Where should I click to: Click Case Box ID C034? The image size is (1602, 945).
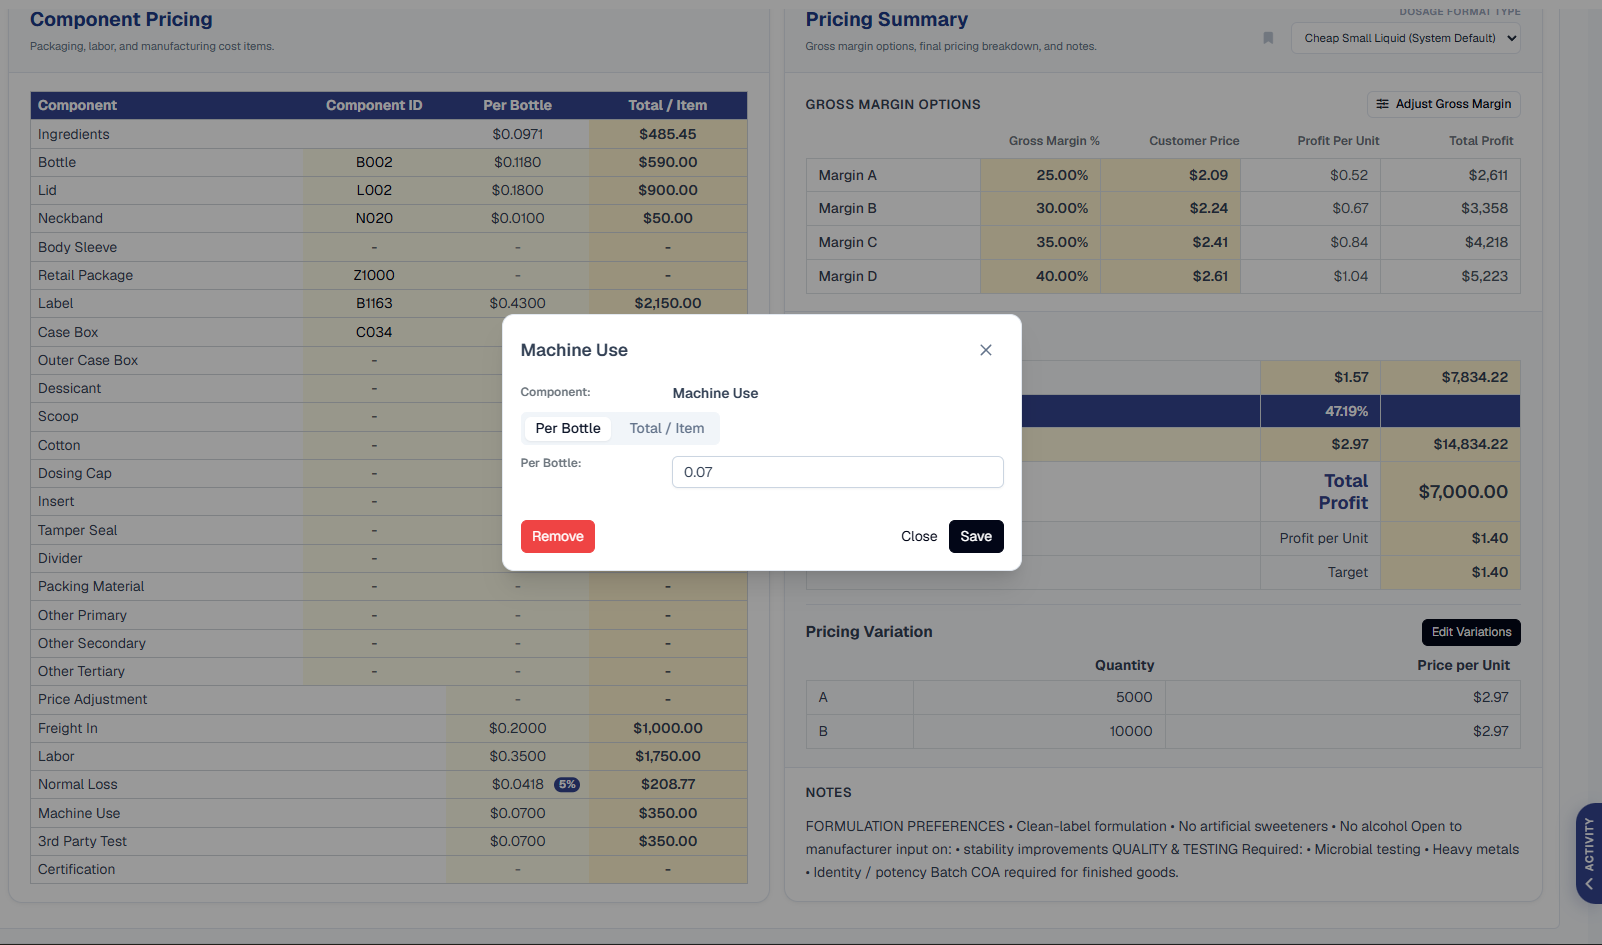coord(374,332)
